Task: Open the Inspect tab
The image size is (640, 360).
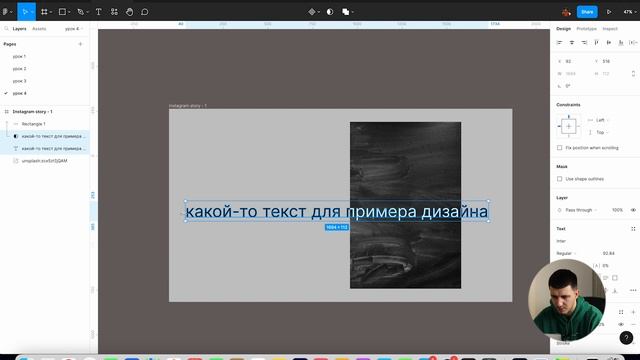Action: 610,29
